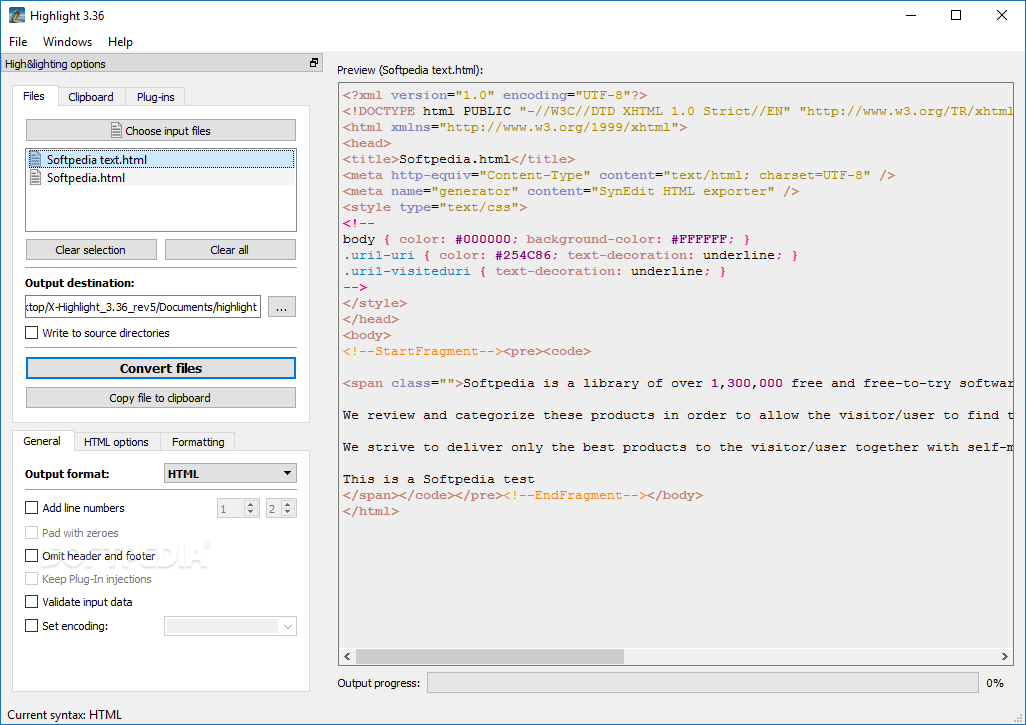Select the General tab
The height and width of the screenshot is (725, 1026).
coord(42,441)
